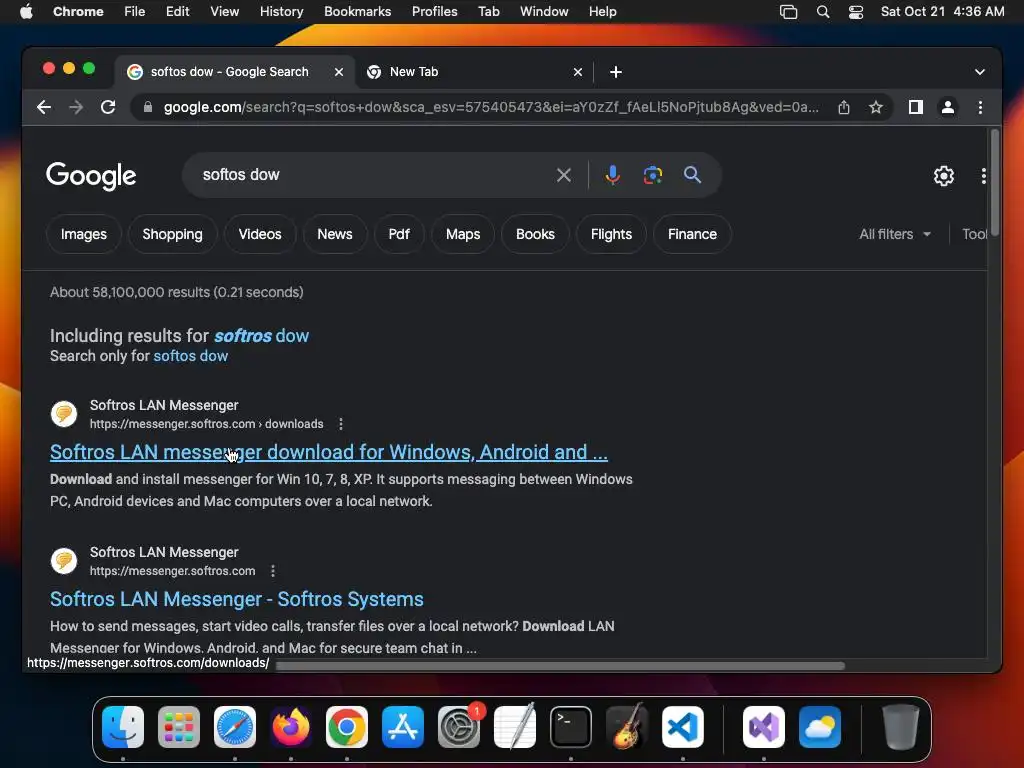The image size is (1024, 768).
Task: Click the forward navigation arrow
Action: coord(76,107)
